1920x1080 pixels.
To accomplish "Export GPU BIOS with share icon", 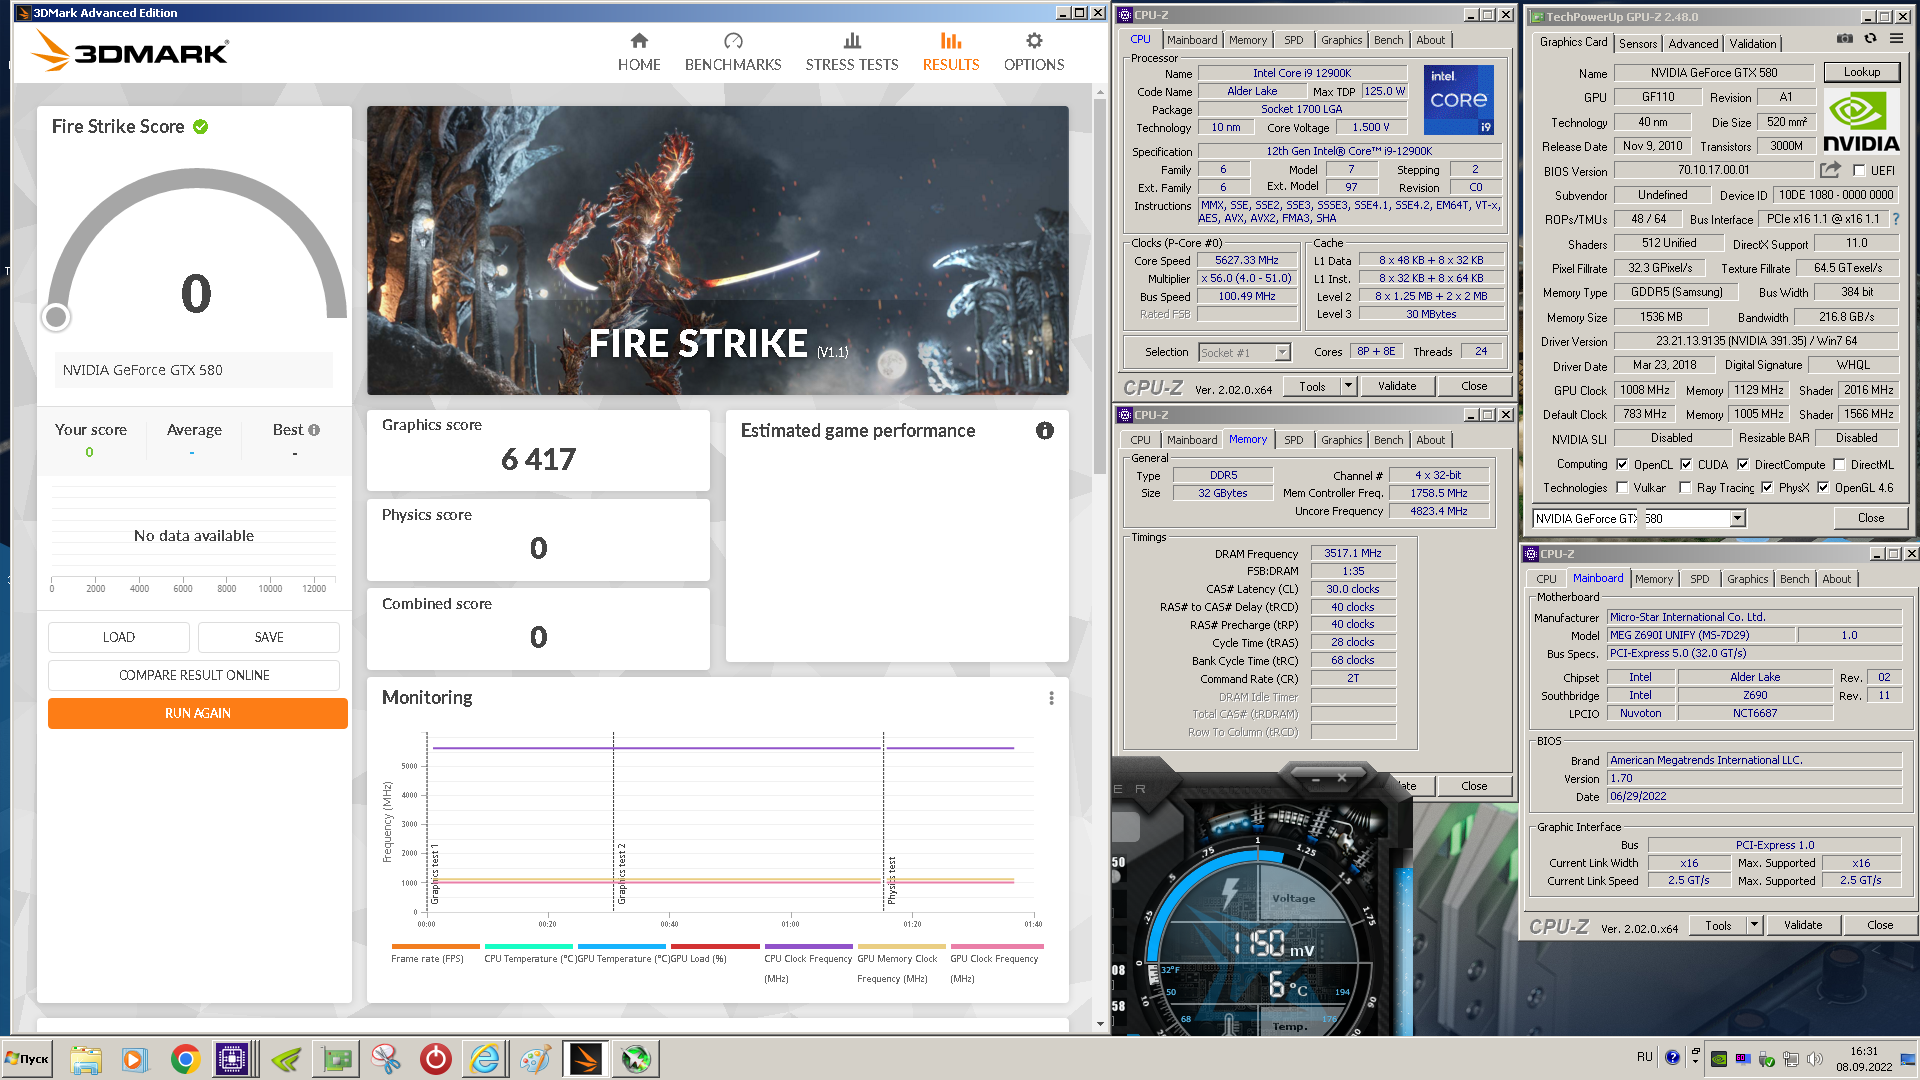I will click(1830, 170).
